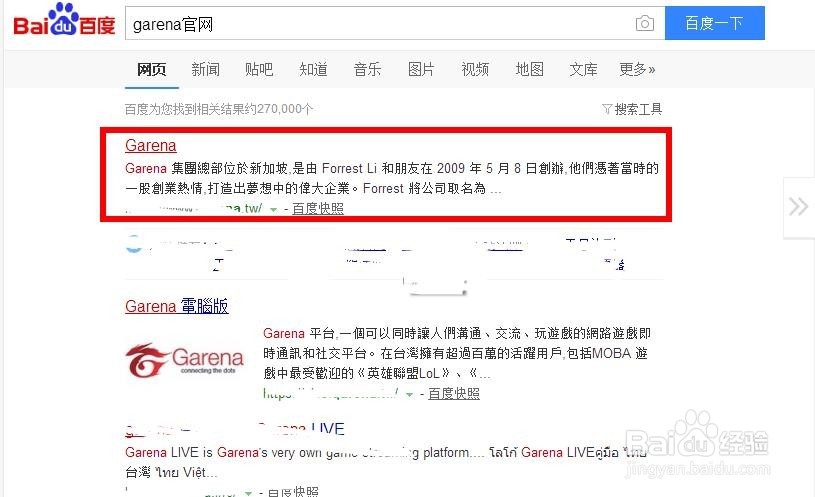This screenshot has height=497, width=815.
Task: Go to the 地图 tab
Action: pos(530,69)
